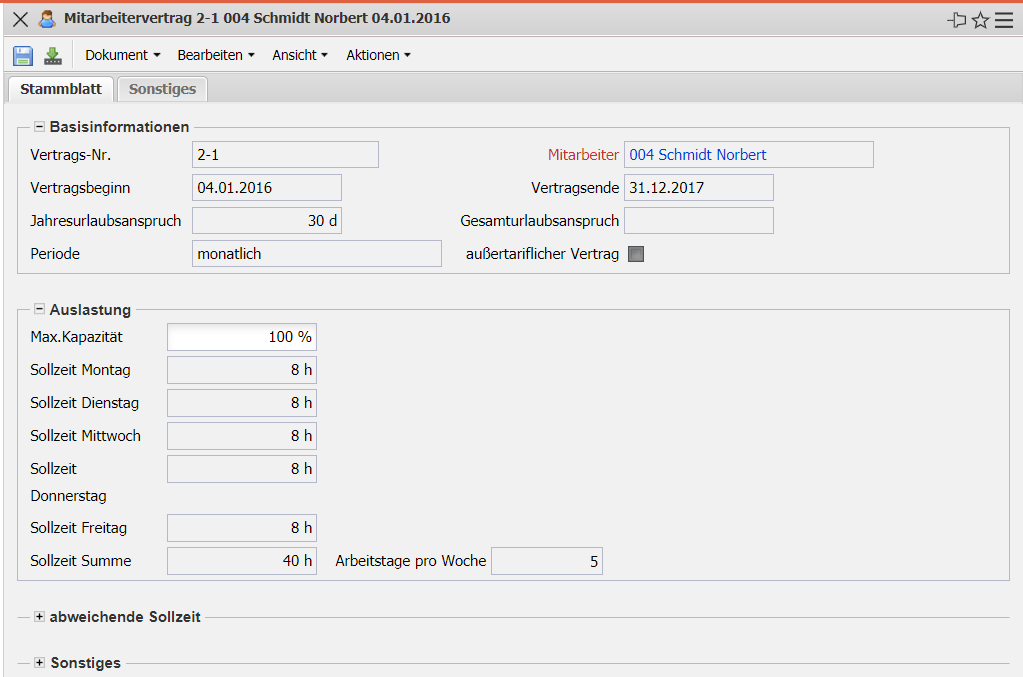
Task: Collapse the Basisinformationen section
Action: [40, 127]
